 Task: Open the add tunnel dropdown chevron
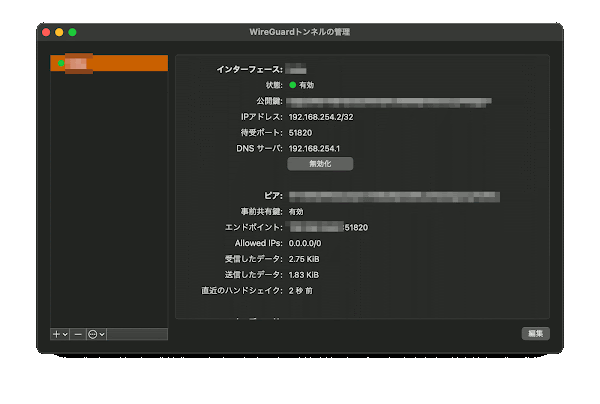pyautogui.click(x=65, y=334)
